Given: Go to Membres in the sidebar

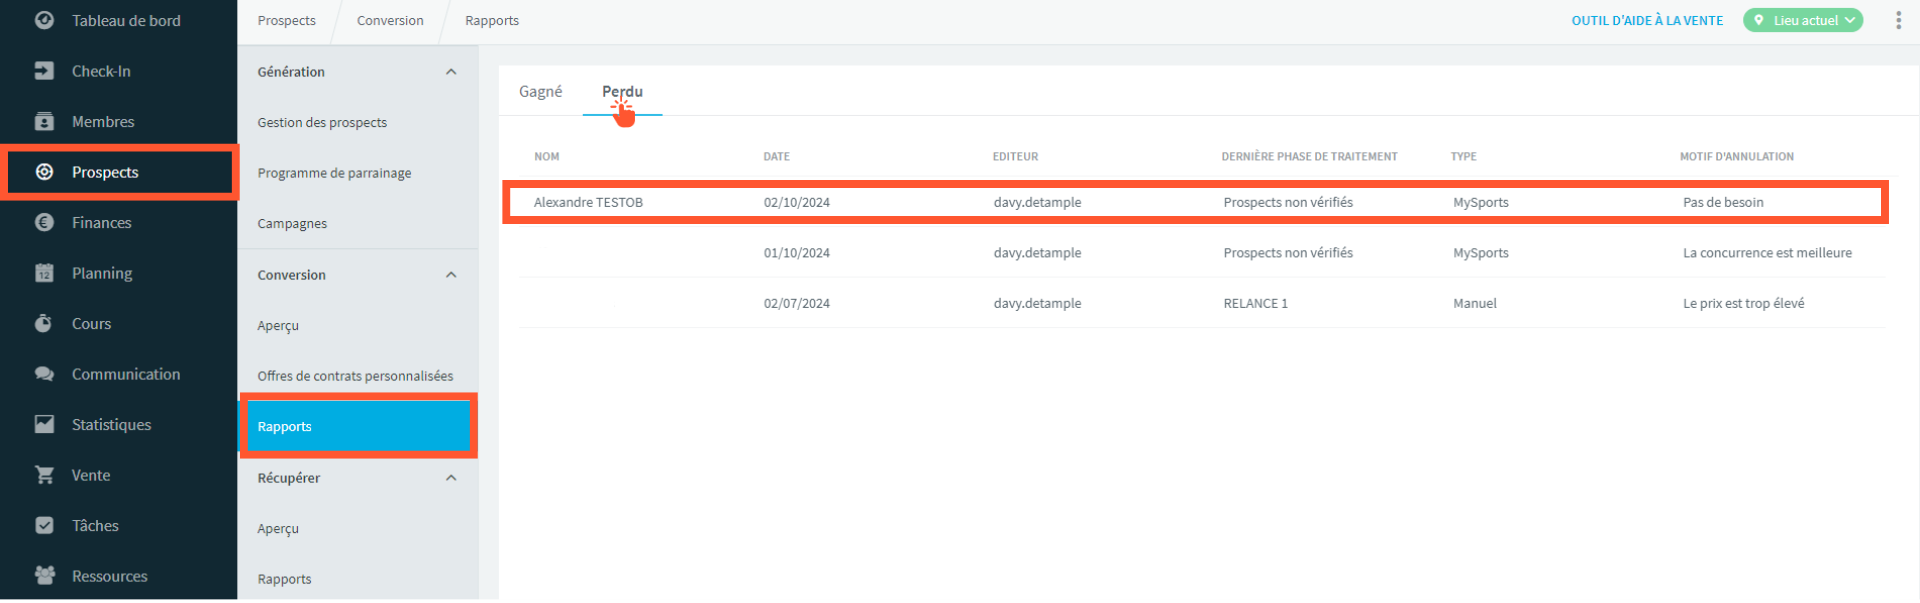Looking at the screenshot, I should [x=103, y=121].
